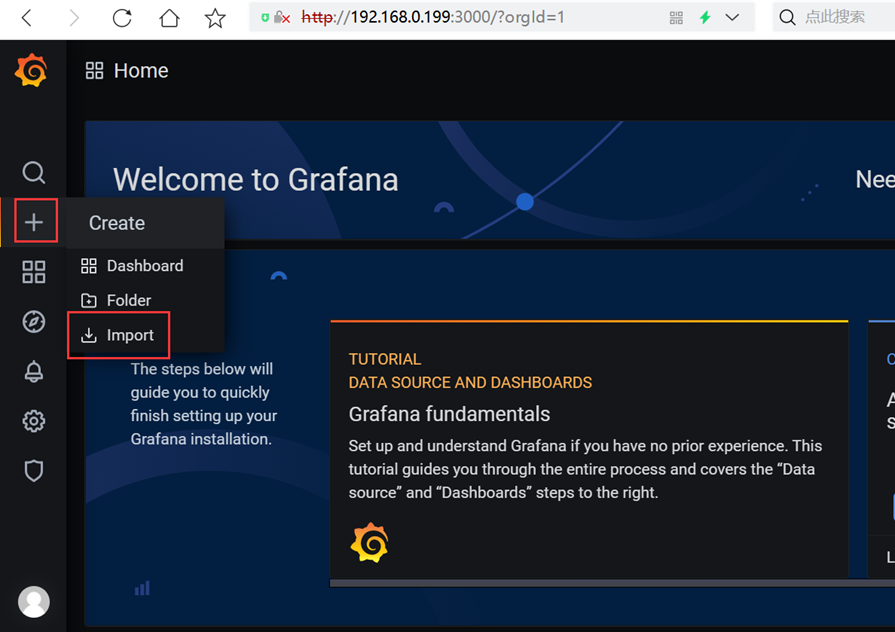Click the Welcome to Grafana heading
The image size is (895, 632).
point(256,180)
